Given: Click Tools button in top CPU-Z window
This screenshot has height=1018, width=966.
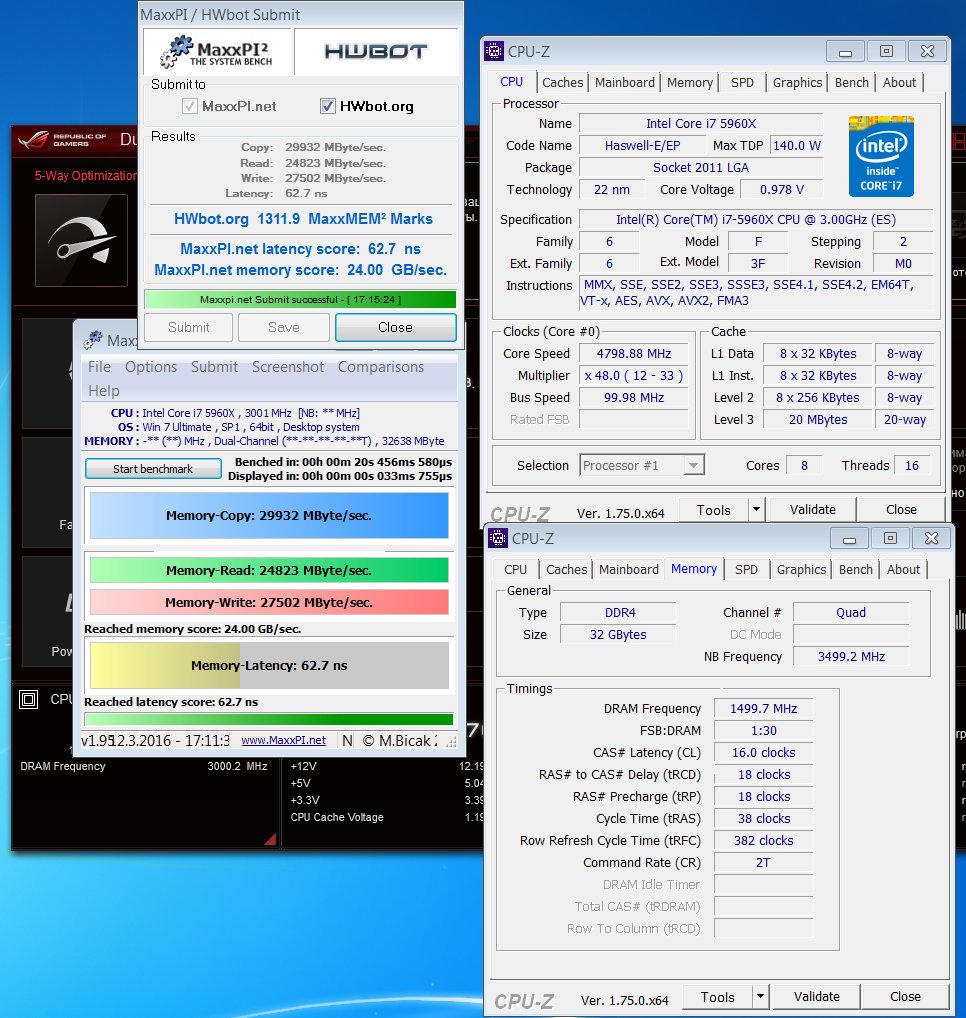Looking at the screenshot, I should click(x=713, y=510).
